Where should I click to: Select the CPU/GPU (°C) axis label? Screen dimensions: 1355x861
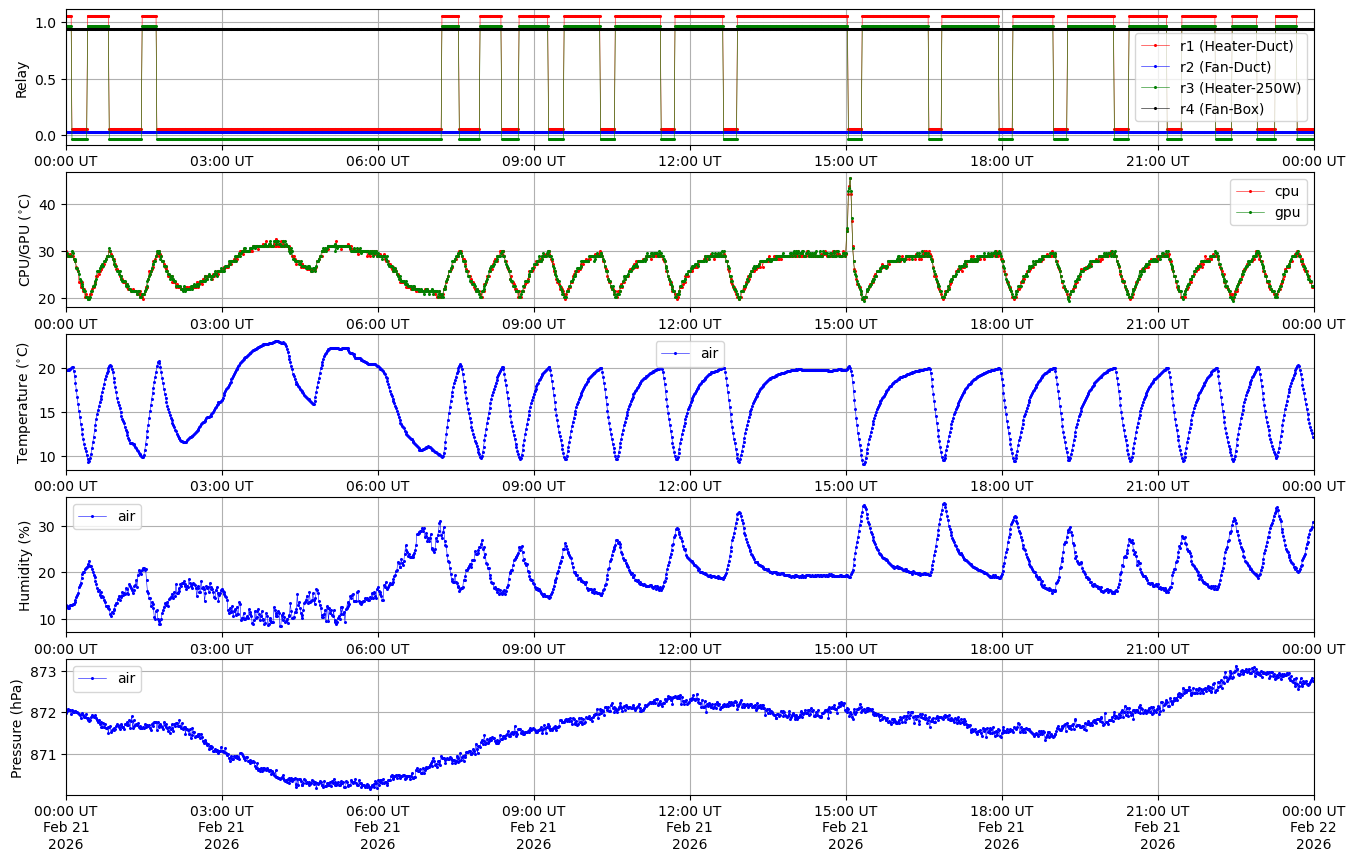24,240
